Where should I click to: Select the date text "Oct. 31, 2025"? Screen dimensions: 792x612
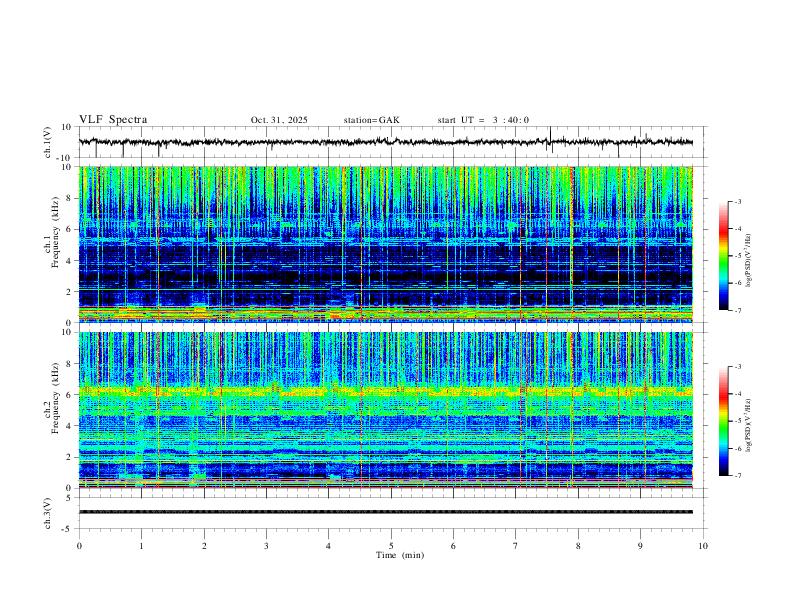279,120
